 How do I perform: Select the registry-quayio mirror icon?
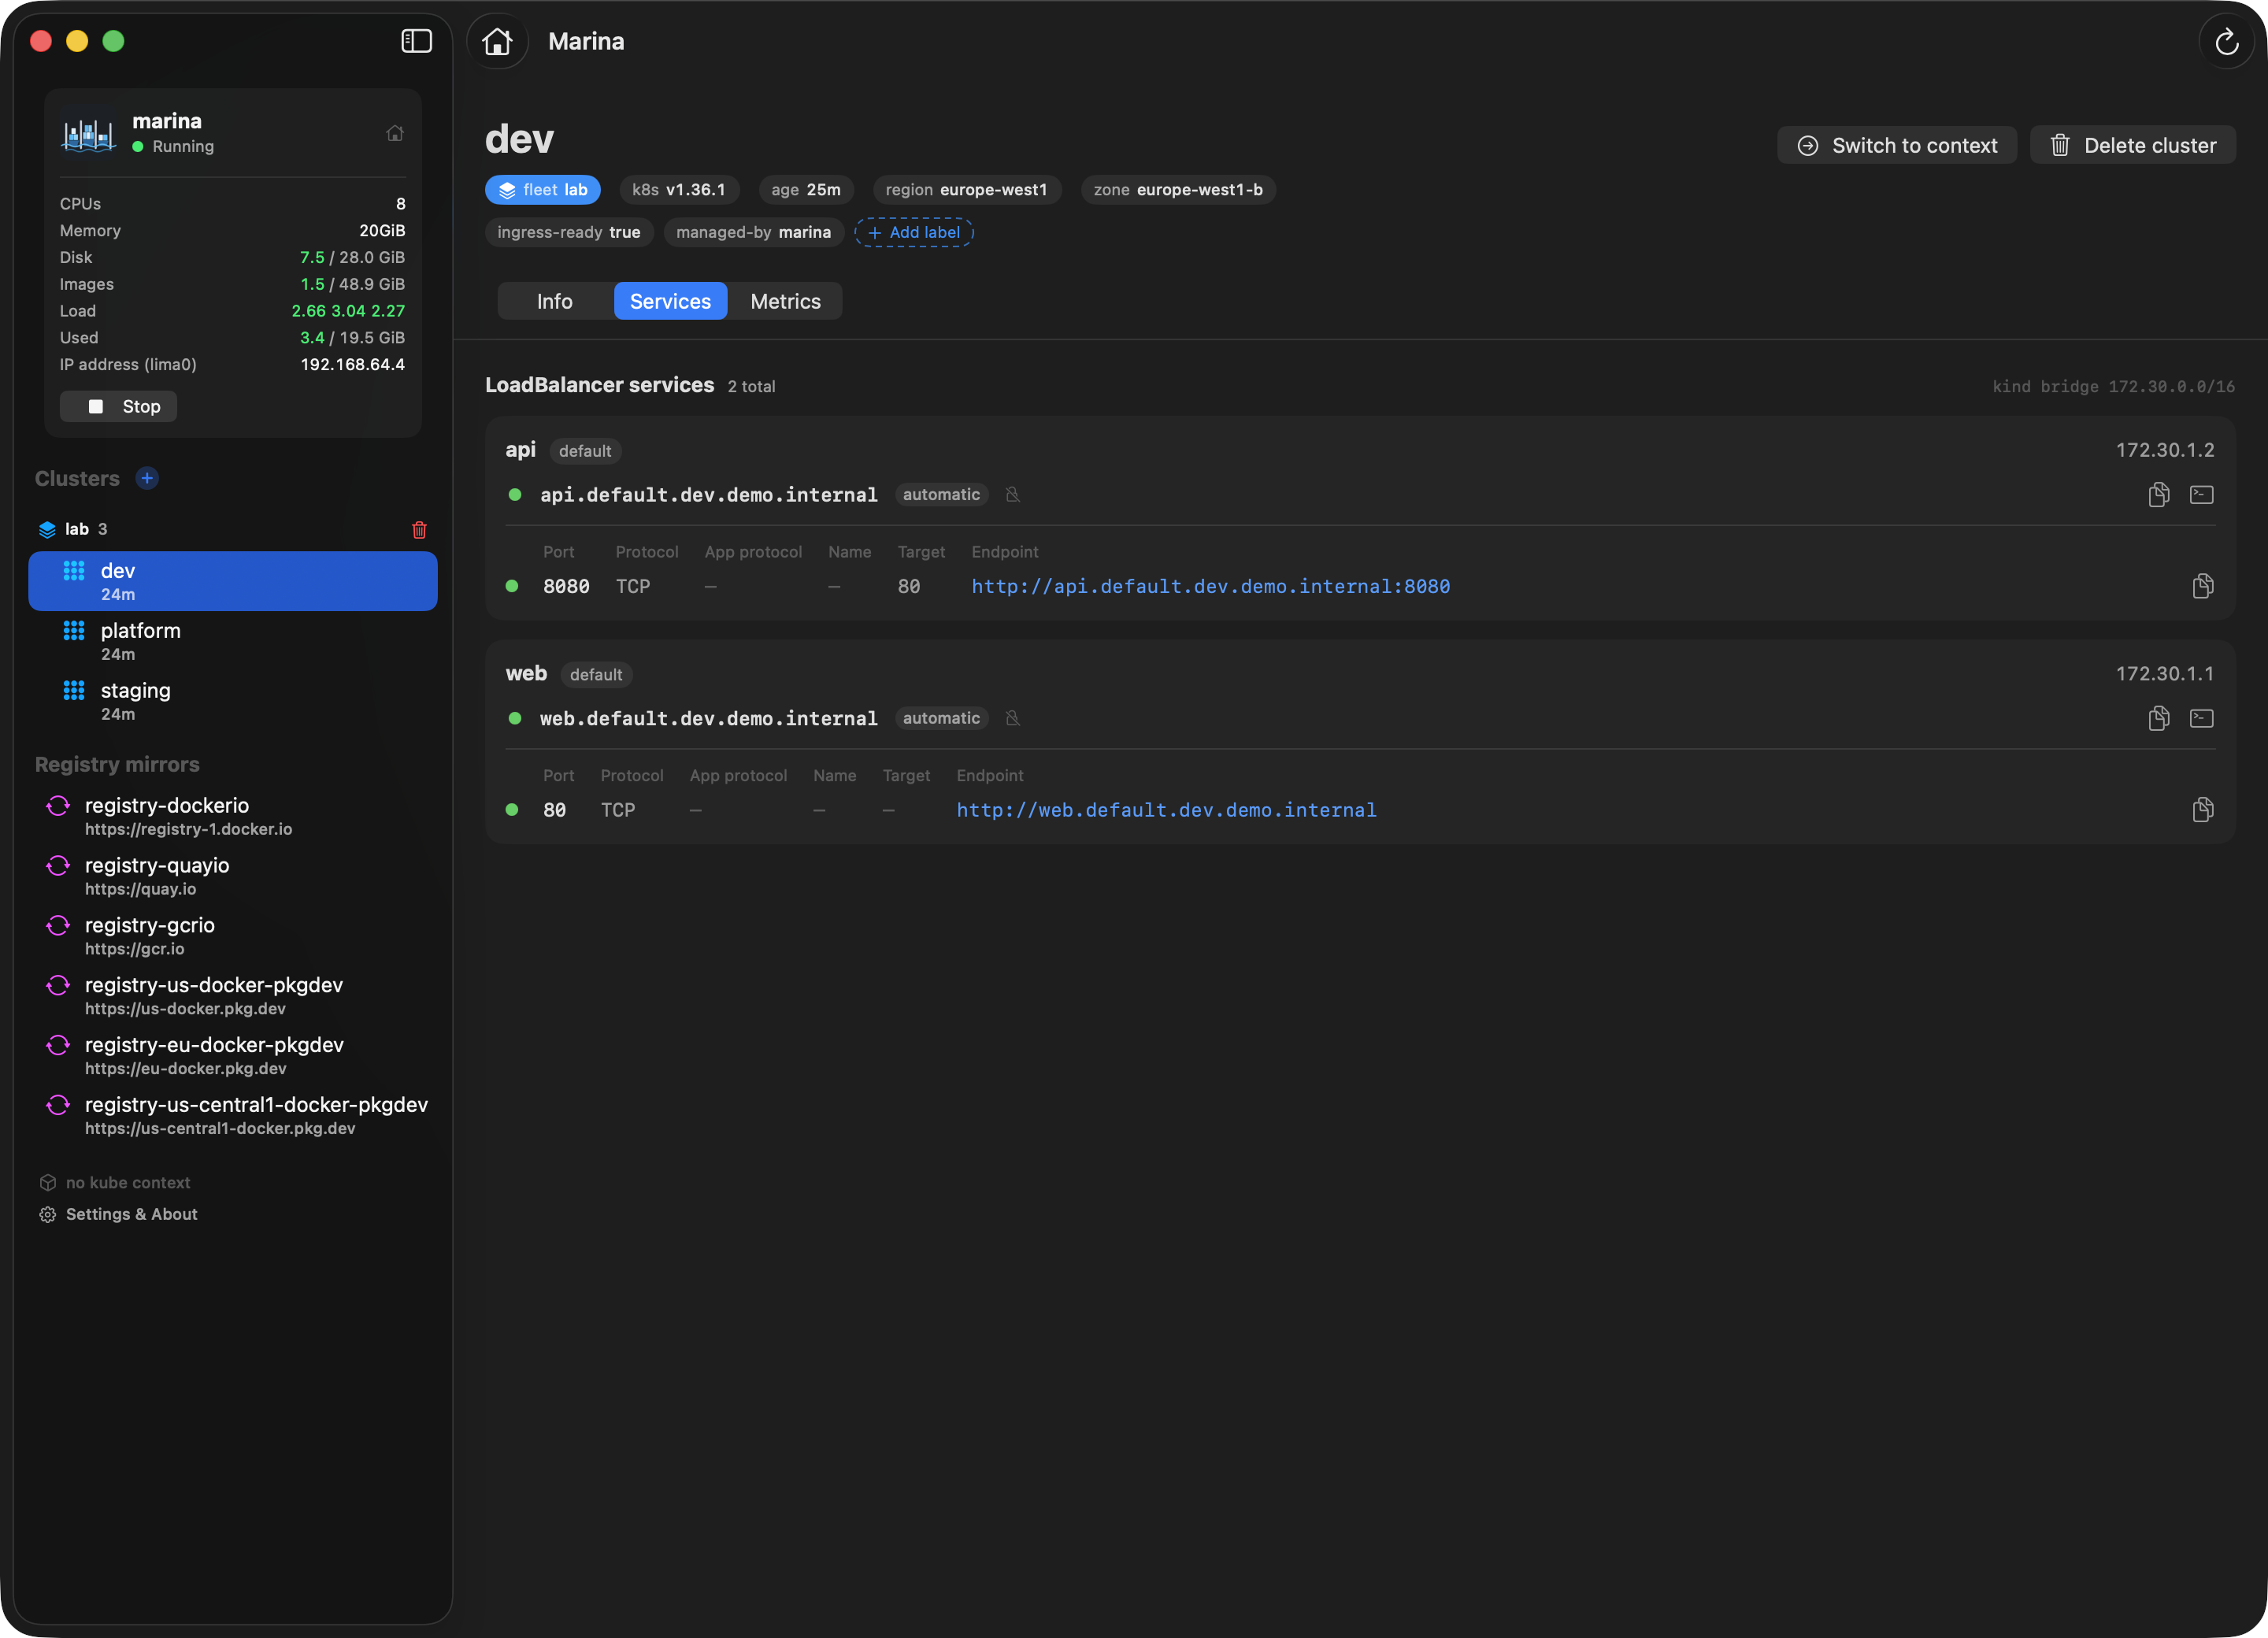pyautogui.click(x=58, y=866)
